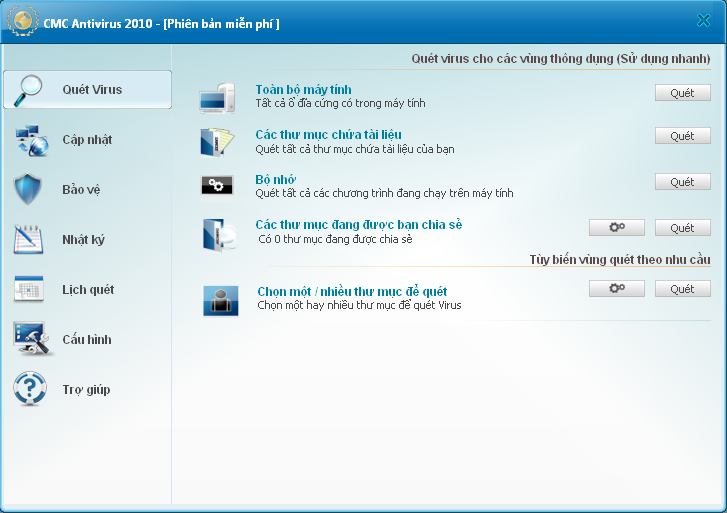Click the 'Quét tất cả các chương trình đang chạy' text
This screenshot has height=513, width=727.
pyautogui.click(x=384, y=193)
